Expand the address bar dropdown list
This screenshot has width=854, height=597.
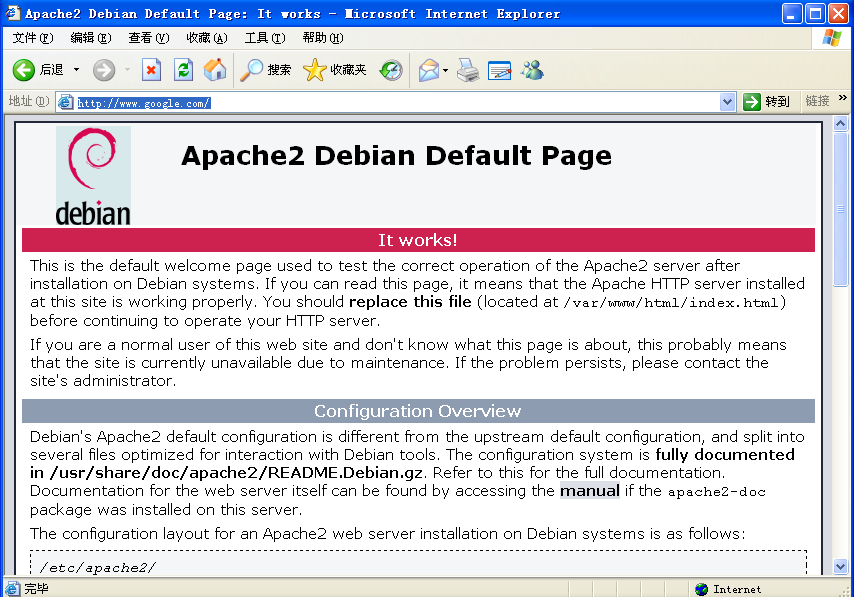pos(727,102)
